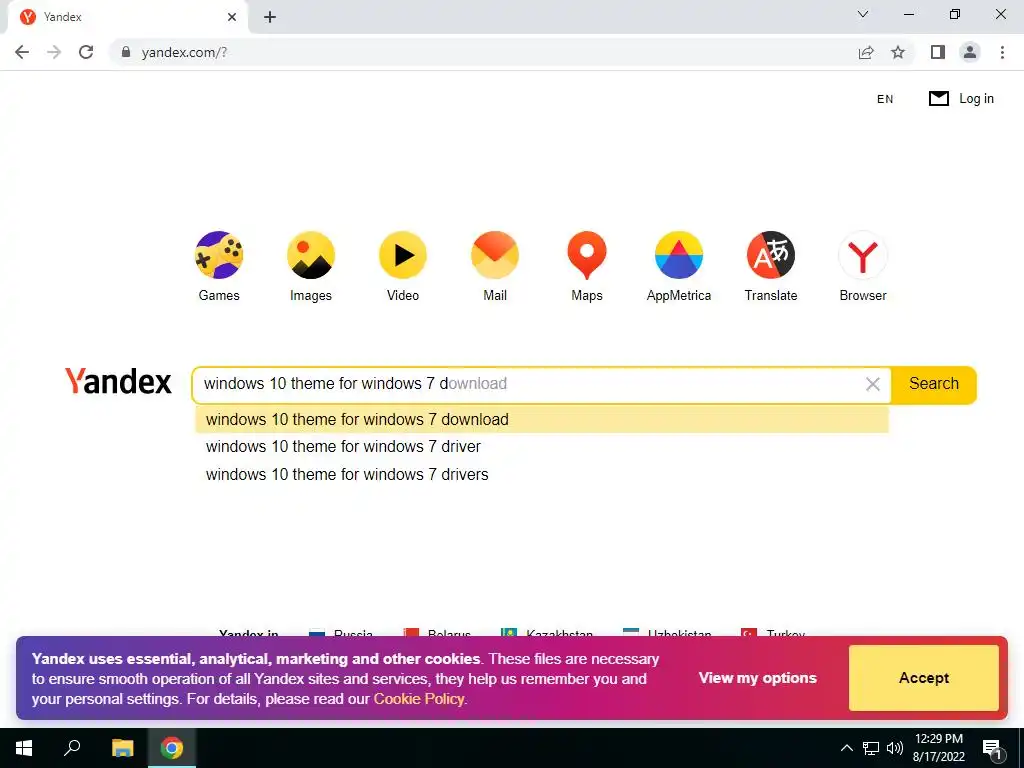Bookmark this page with star icon
1024x768 pixels.
click(898, 52)
